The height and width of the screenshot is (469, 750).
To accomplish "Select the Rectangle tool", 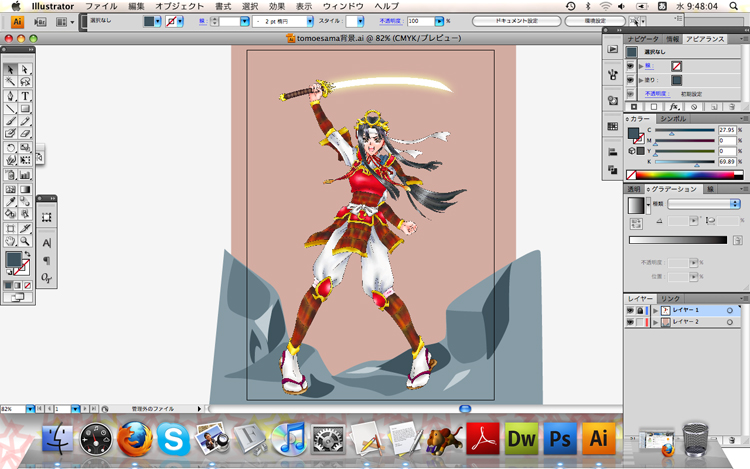I will pos(25,109).
